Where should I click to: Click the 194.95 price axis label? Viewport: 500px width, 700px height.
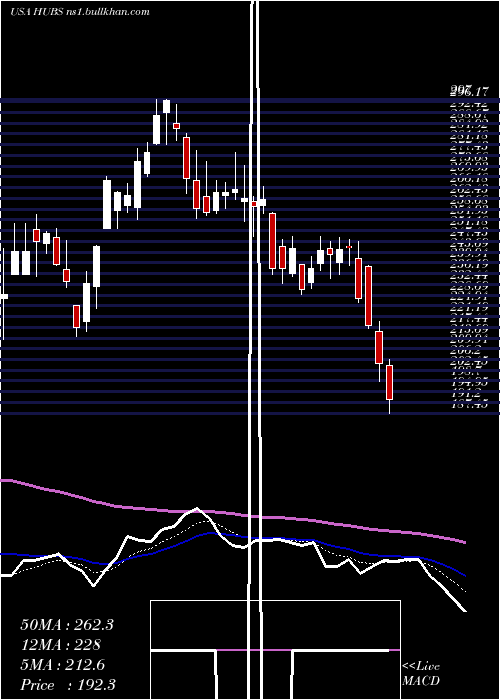click(468, 382)
